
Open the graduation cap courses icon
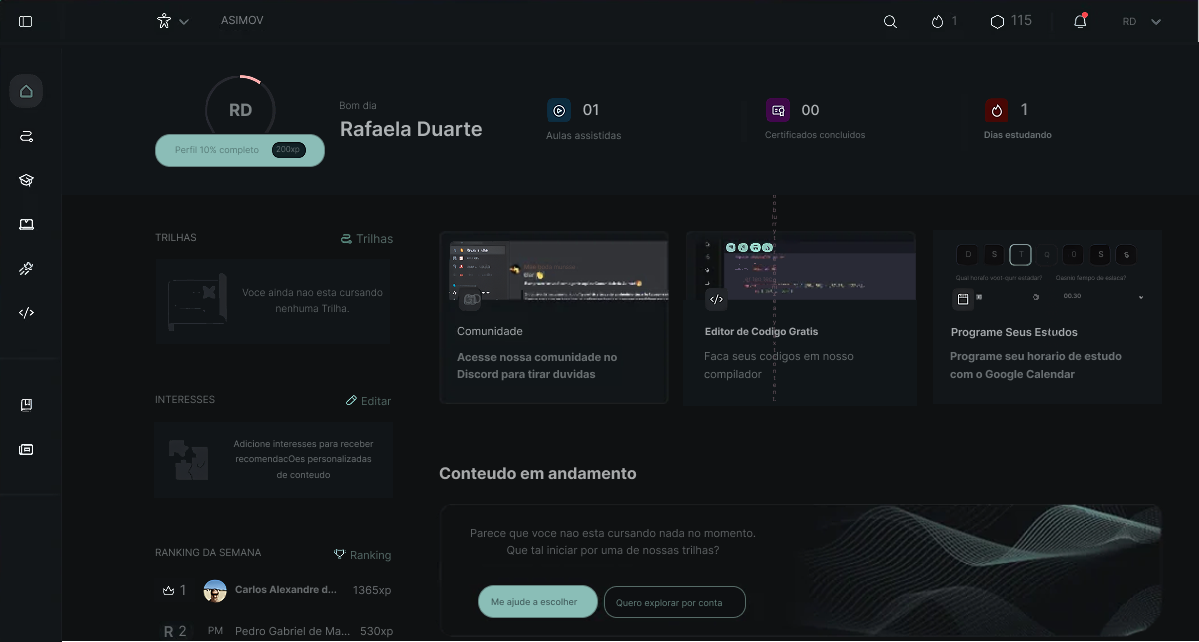point(26,180)
